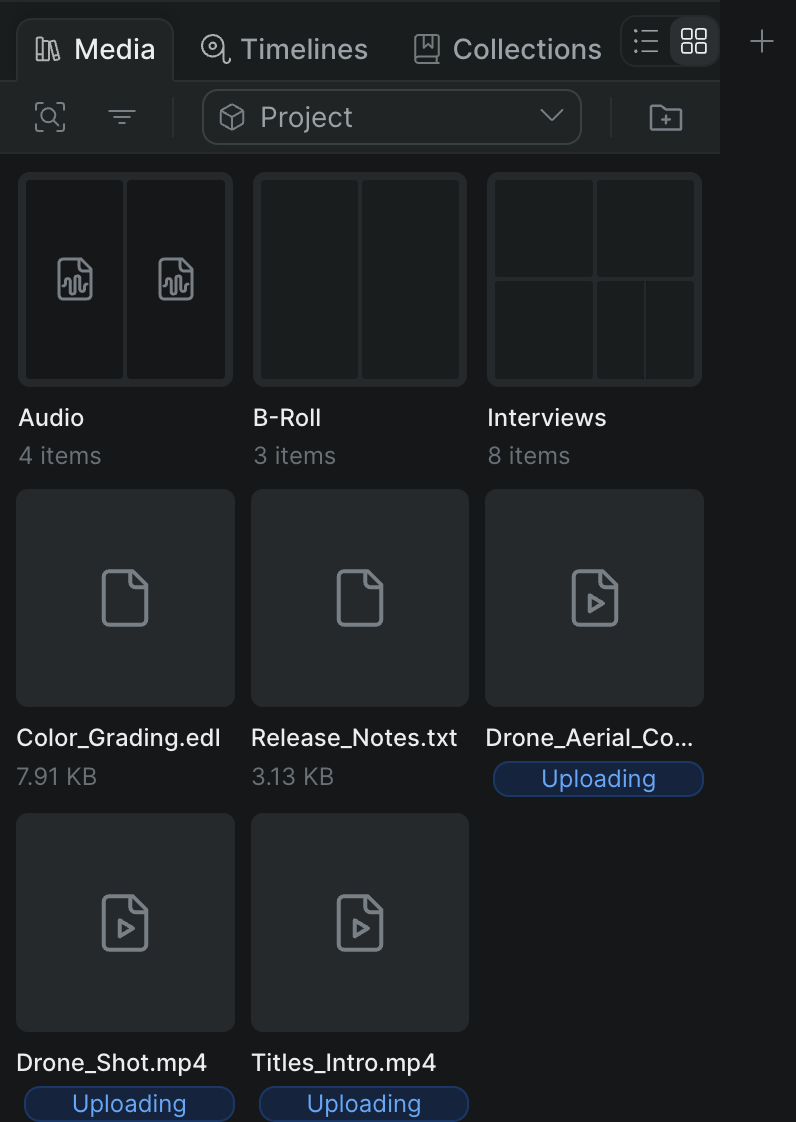Click the '8 items' label under Interviews
This screenshot has height=1122, width=796.
click(x=529, y=456)
